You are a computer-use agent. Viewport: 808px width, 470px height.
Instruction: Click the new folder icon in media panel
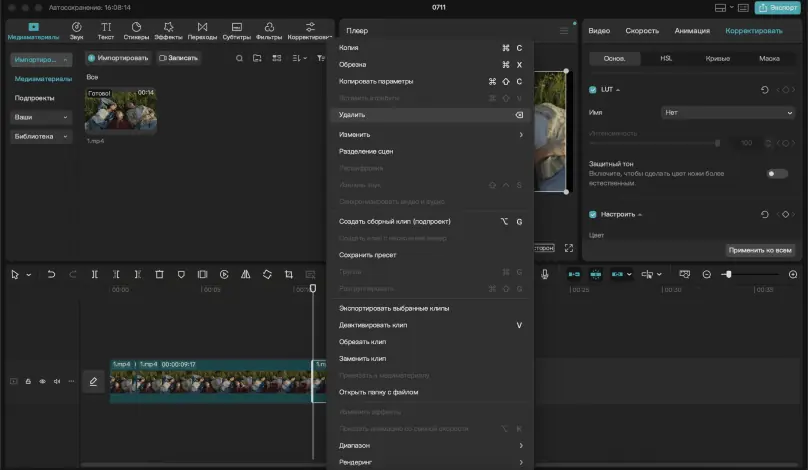pyautogui.click(x=257, y=58)
